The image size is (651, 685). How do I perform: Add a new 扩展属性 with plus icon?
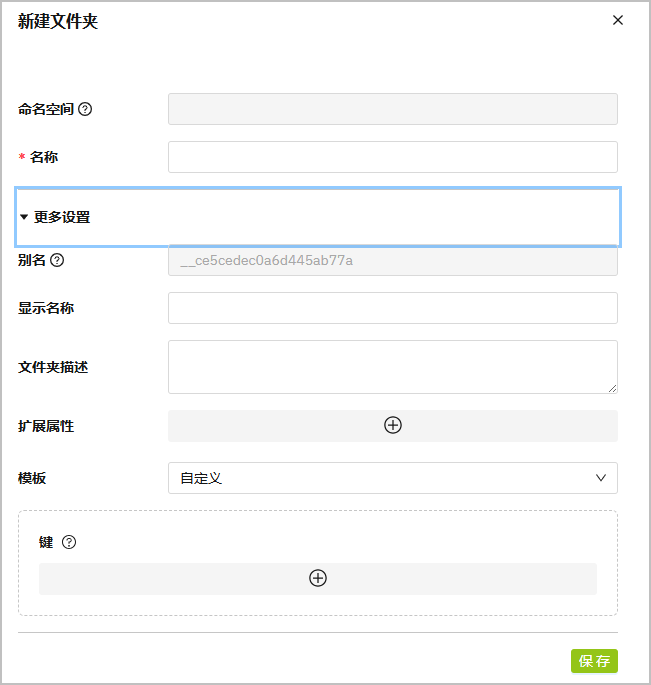[x=393, y=425]
